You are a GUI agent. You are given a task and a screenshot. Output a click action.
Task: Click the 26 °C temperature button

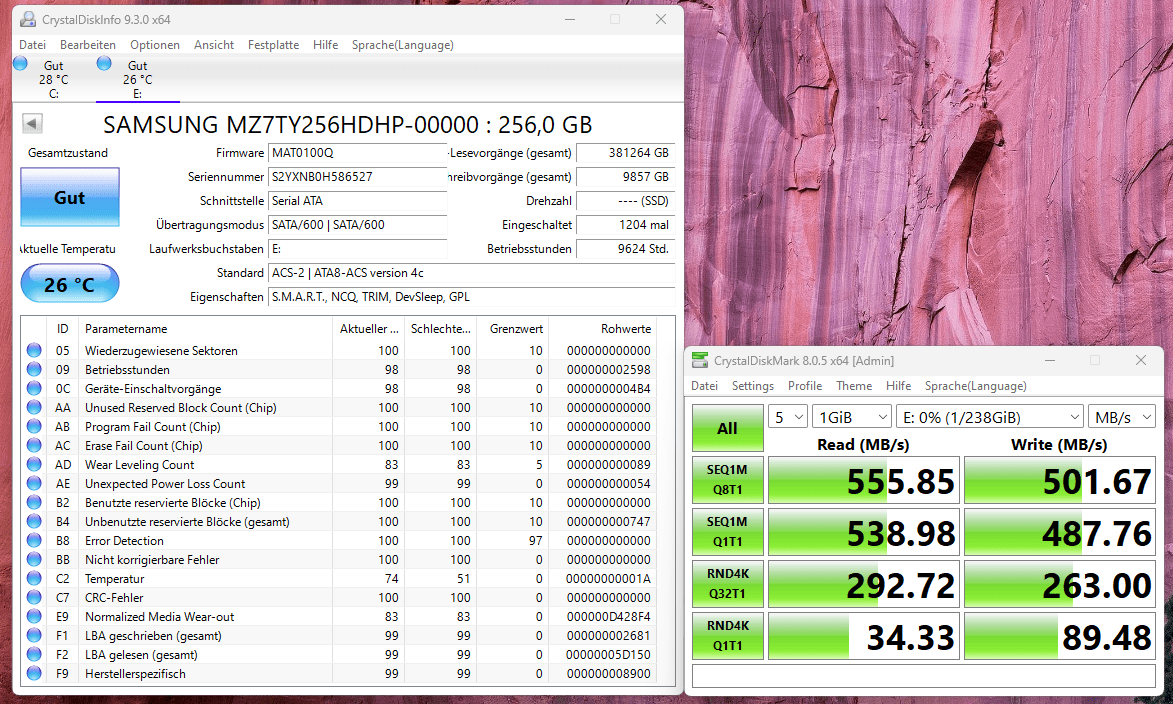70,284
